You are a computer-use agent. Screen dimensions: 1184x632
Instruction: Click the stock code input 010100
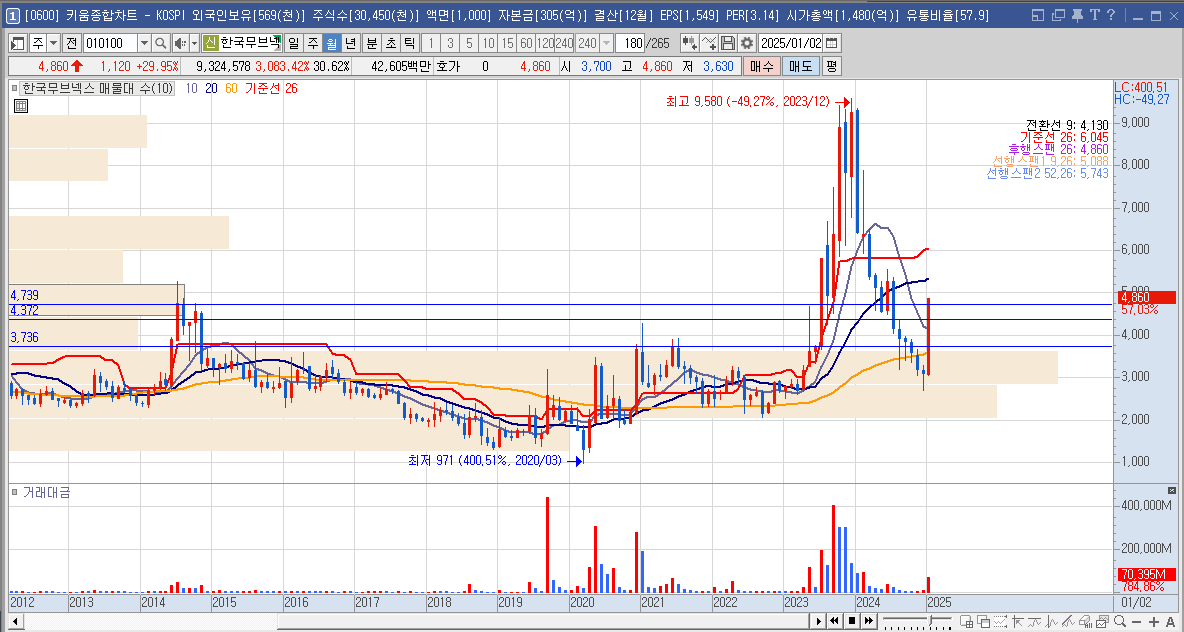coord(109,43)
